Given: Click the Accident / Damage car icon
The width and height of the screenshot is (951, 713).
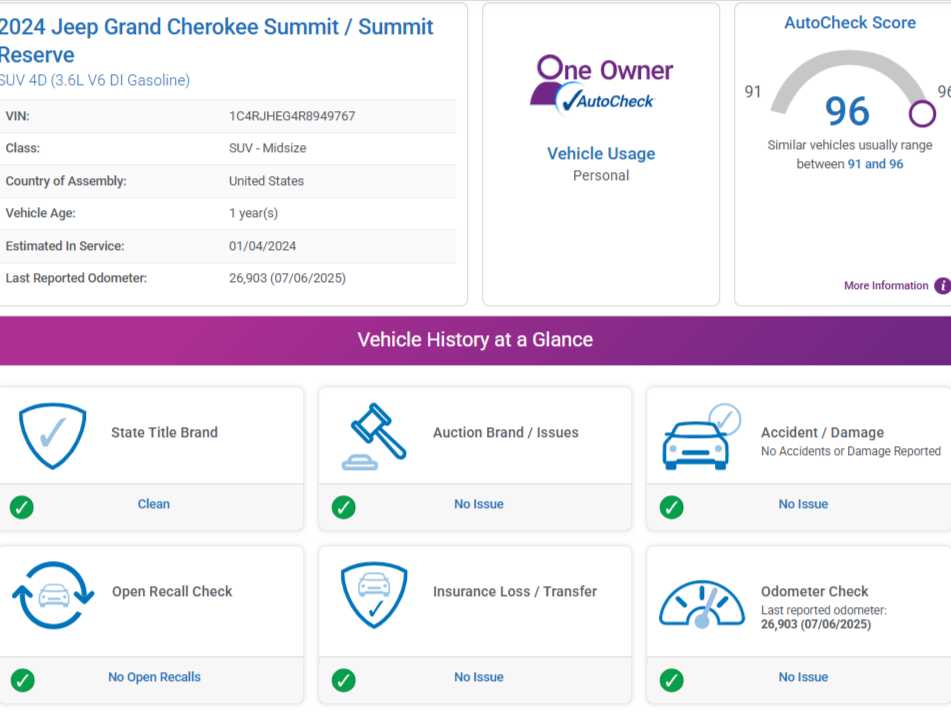Looking at the screenshot, I should [x=700, y=437].
